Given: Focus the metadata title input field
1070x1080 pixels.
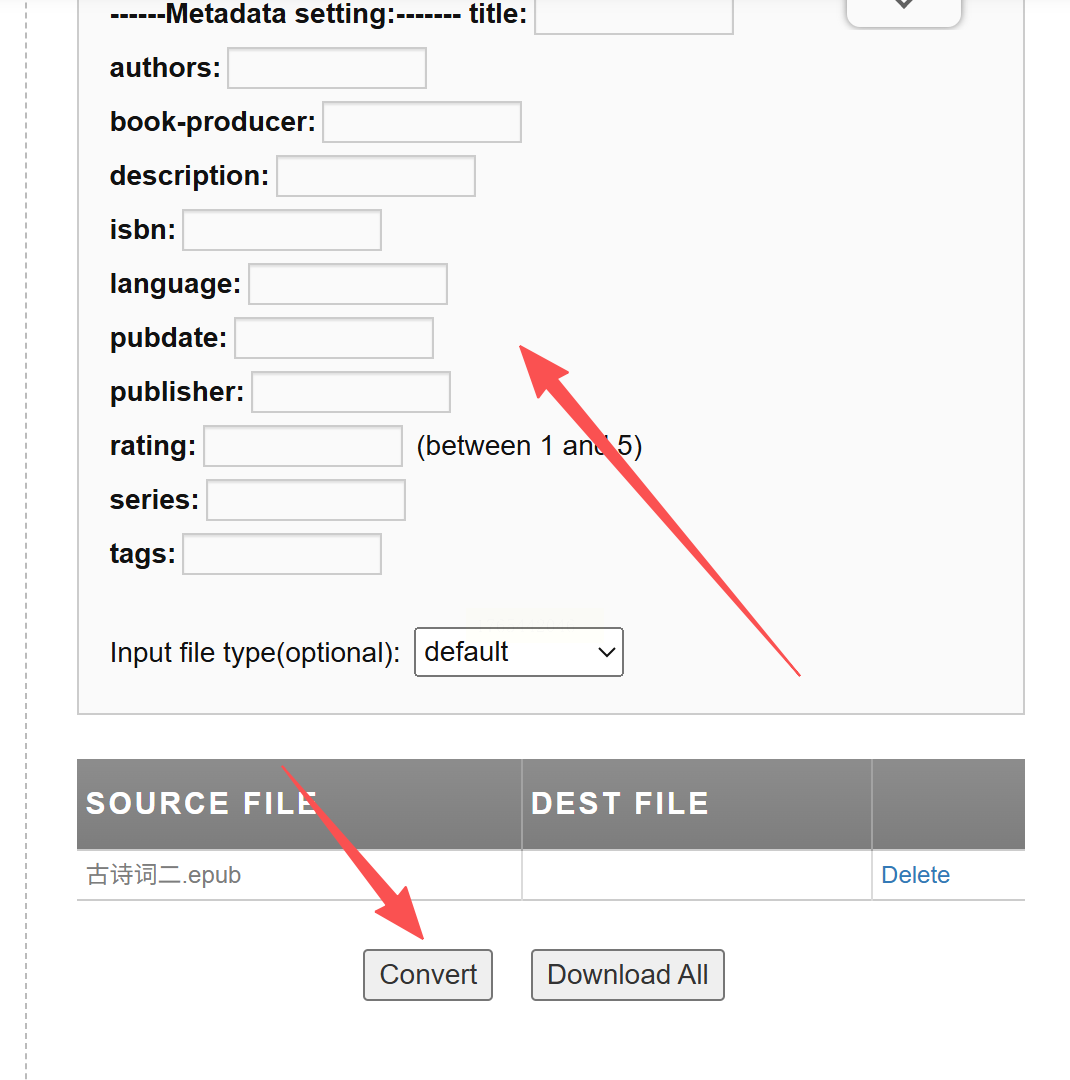Looking at the screenshot, I should [634, 17].
